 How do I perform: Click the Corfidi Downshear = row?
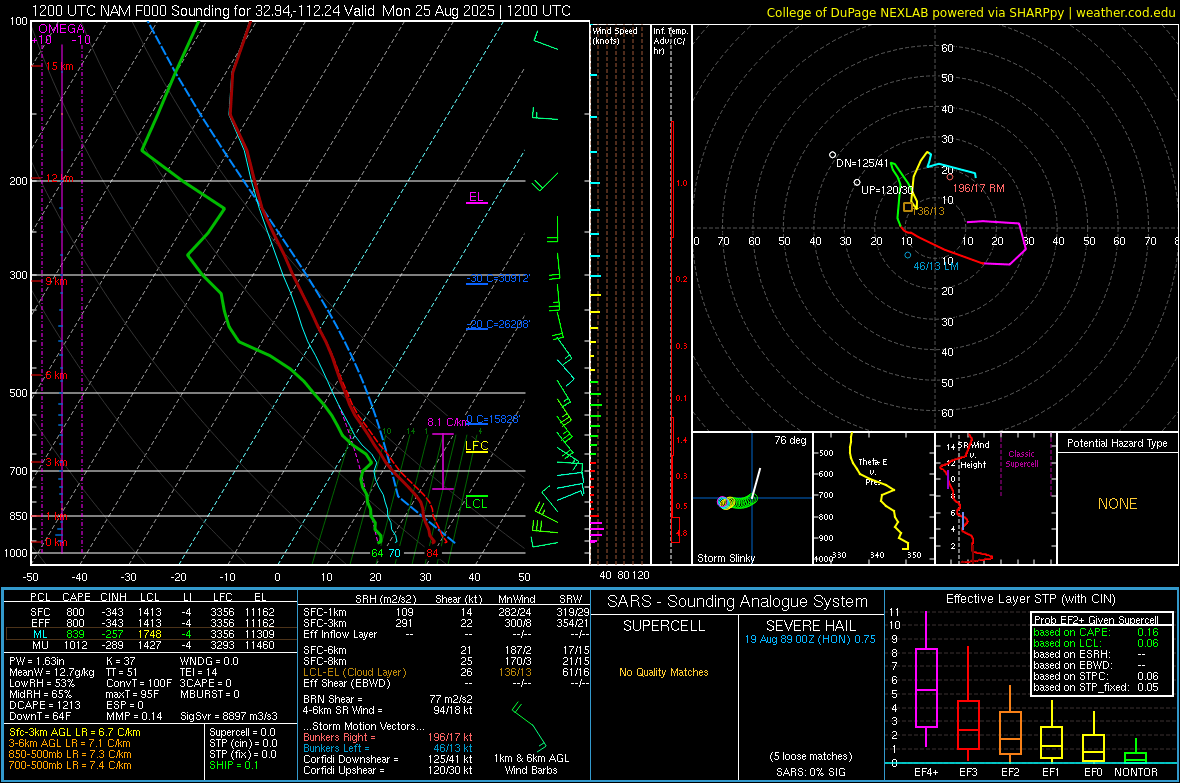tap(388, 760)
